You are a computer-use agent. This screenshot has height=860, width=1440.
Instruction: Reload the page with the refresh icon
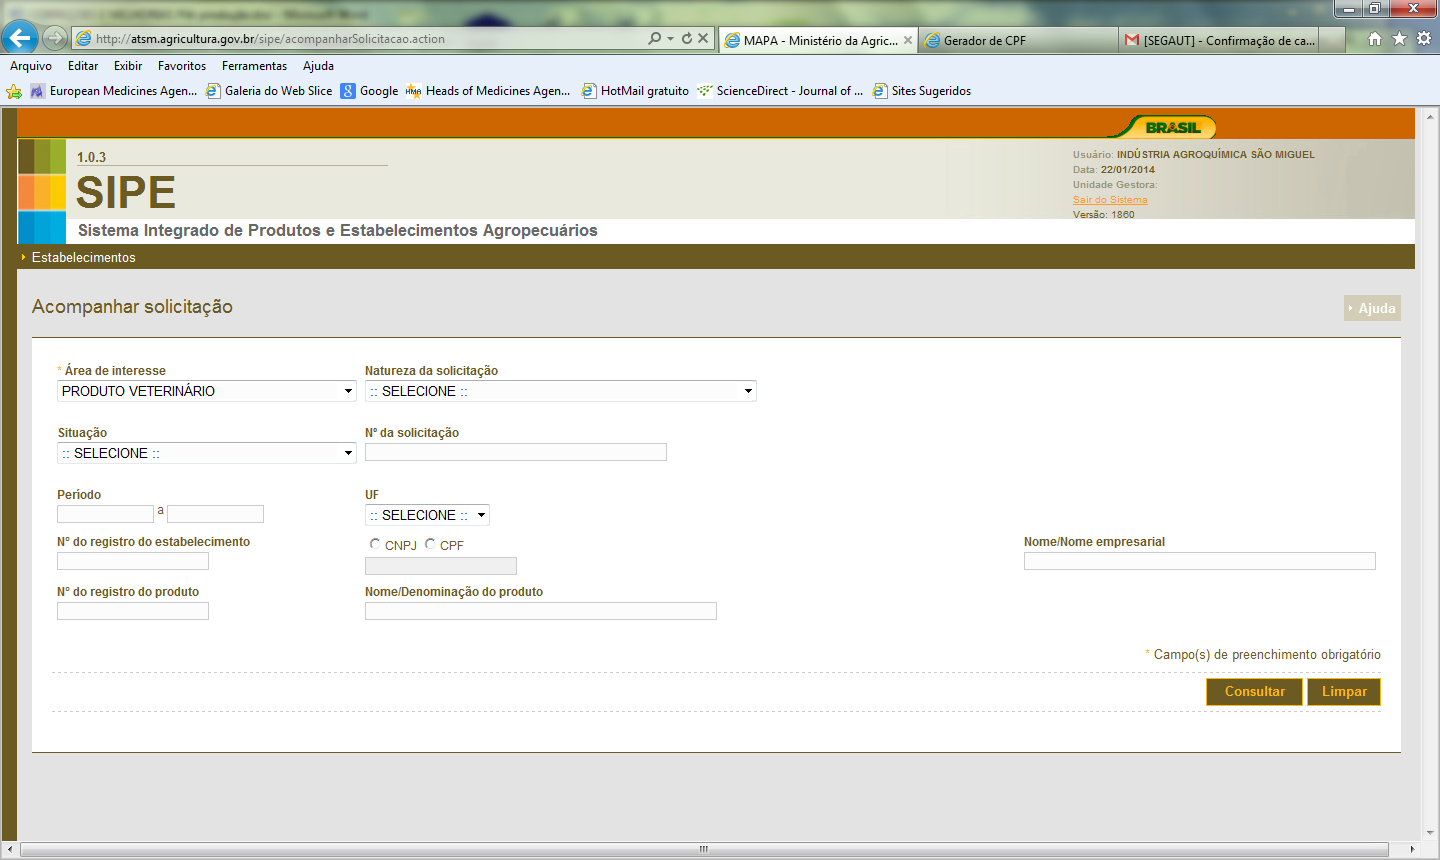687,38
